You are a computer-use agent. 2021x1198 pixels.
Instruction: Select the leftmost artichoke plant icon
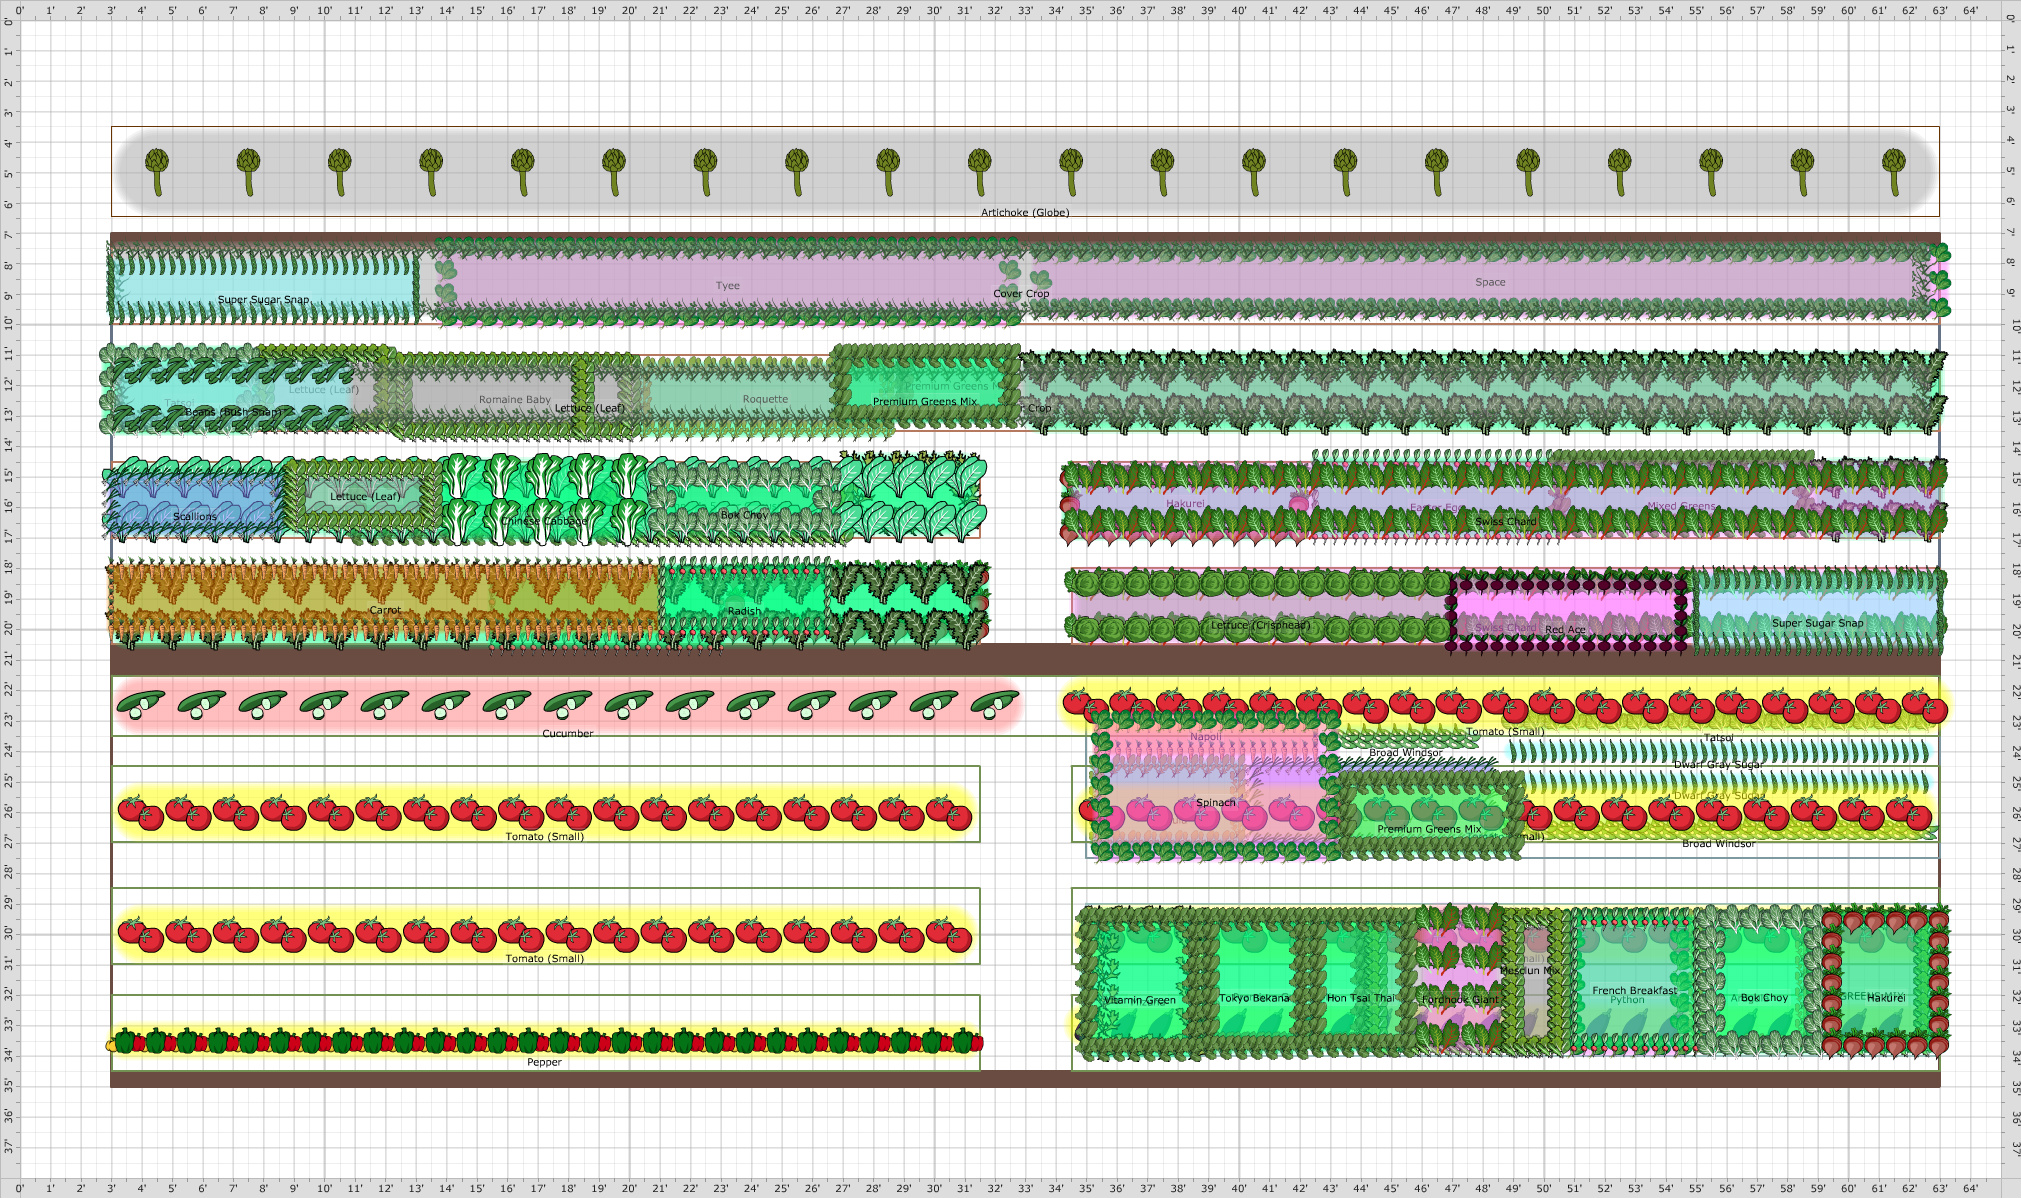157,172
